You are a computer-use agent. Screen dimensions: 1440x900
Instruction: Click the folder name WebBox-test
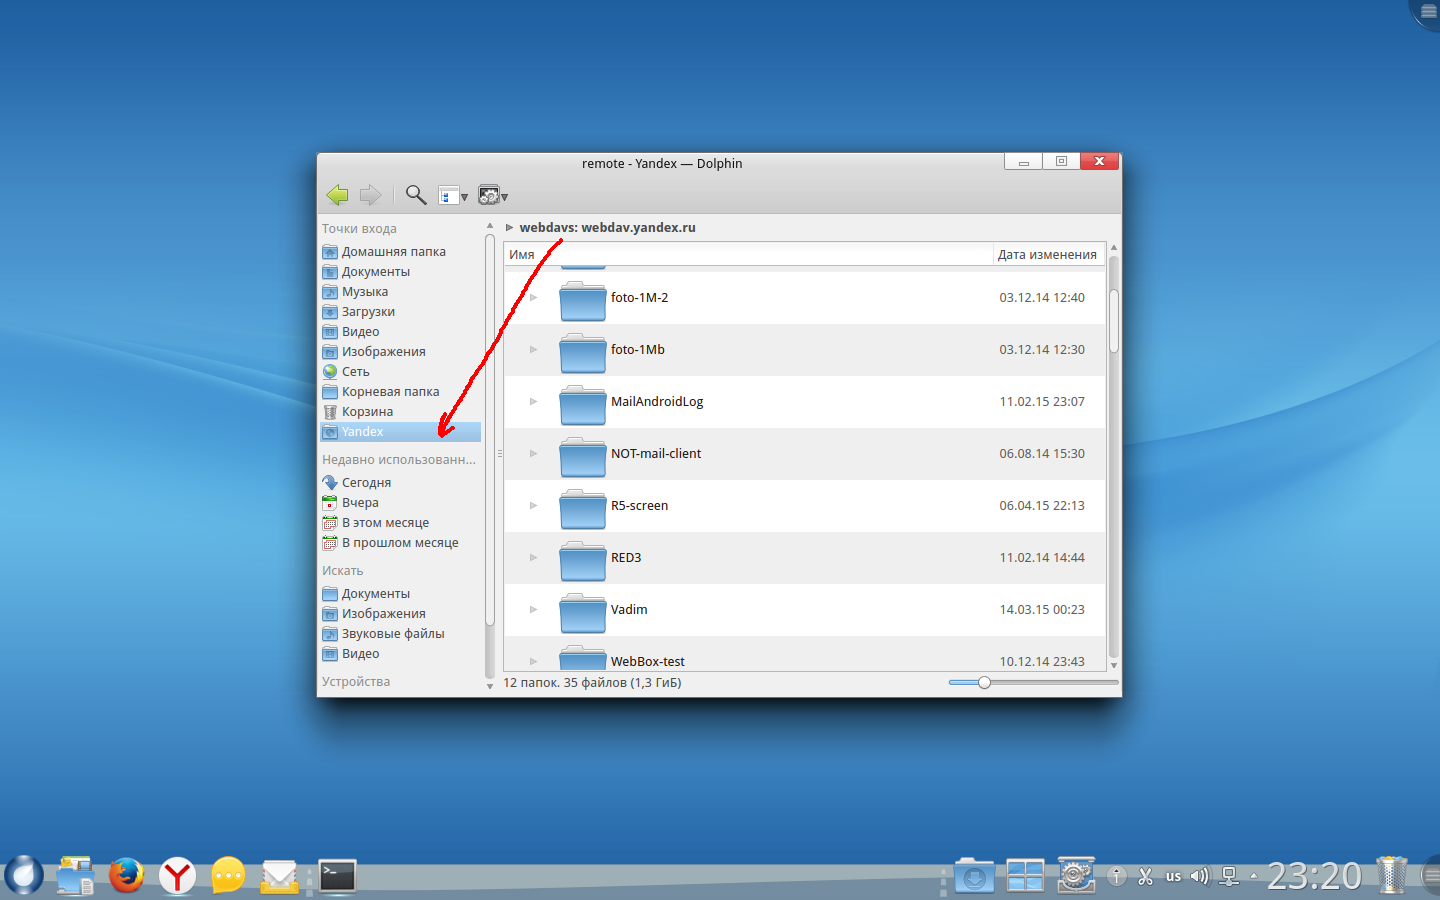648,662
